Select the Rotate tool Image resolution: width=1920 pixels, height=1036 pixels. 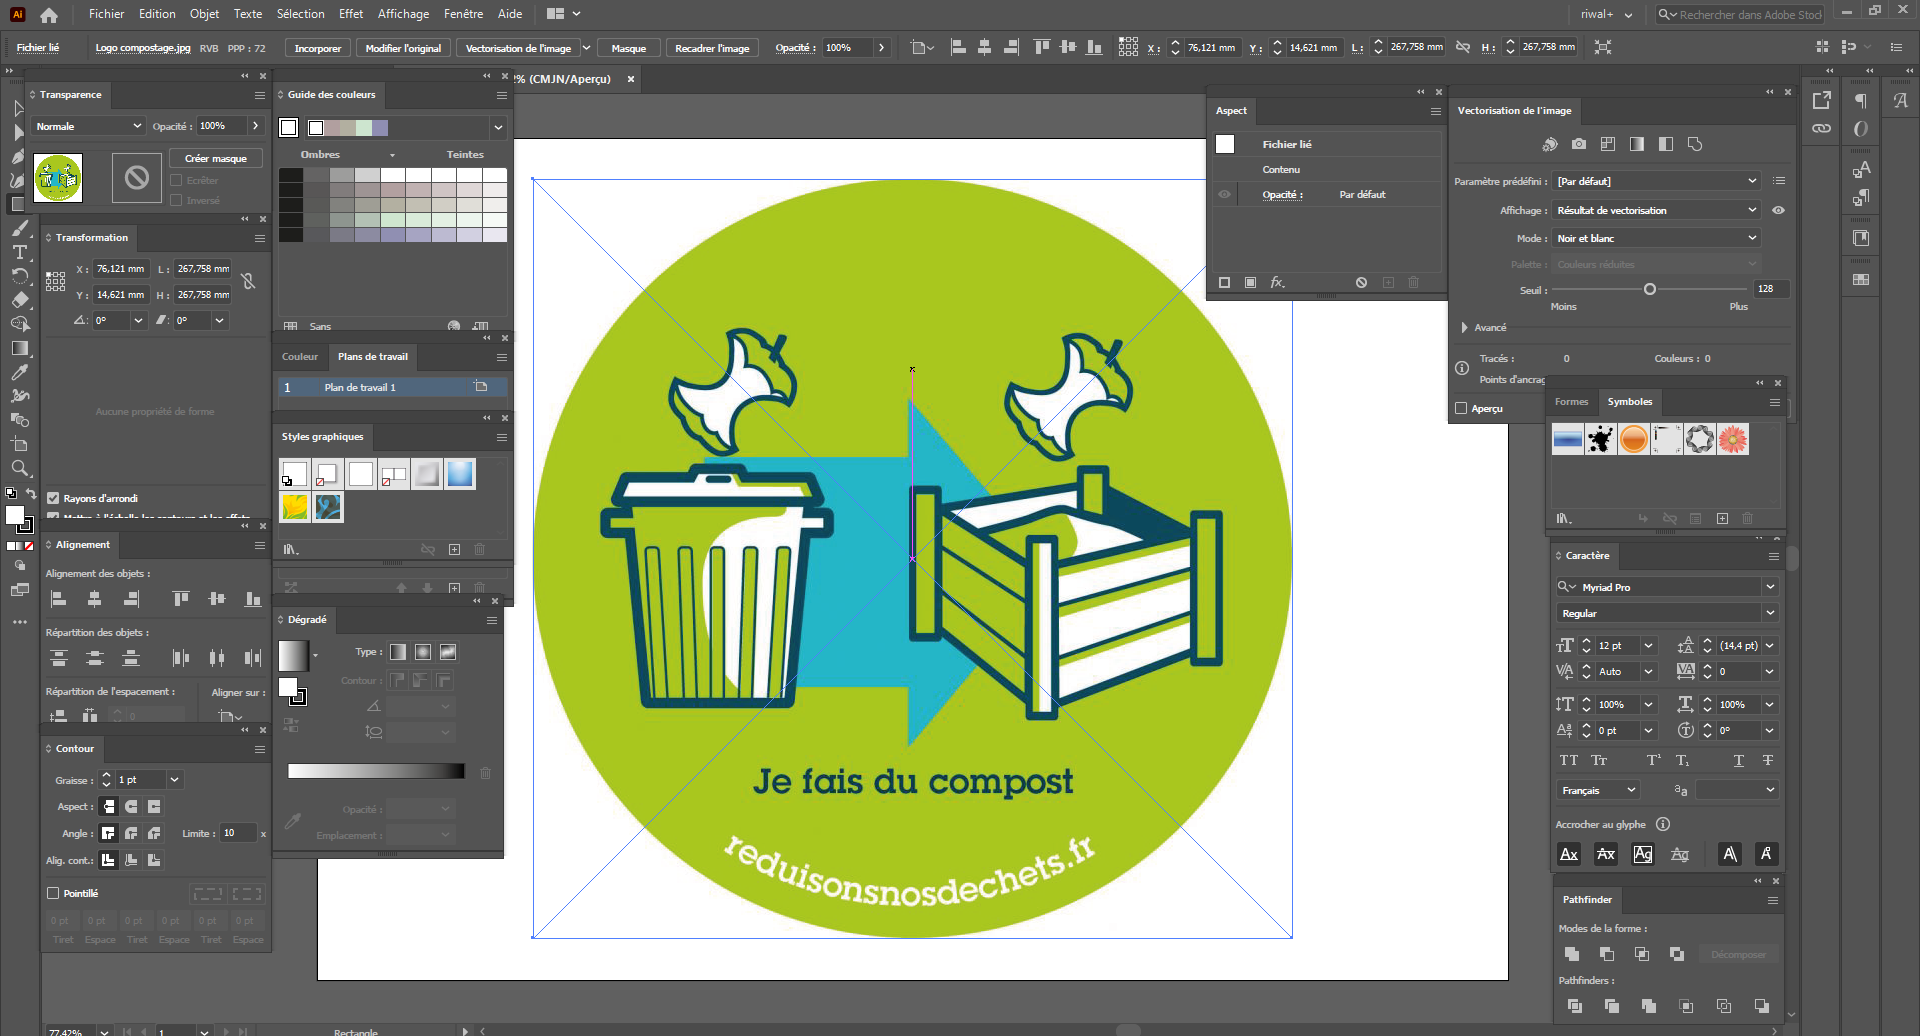tap(19, 276)
